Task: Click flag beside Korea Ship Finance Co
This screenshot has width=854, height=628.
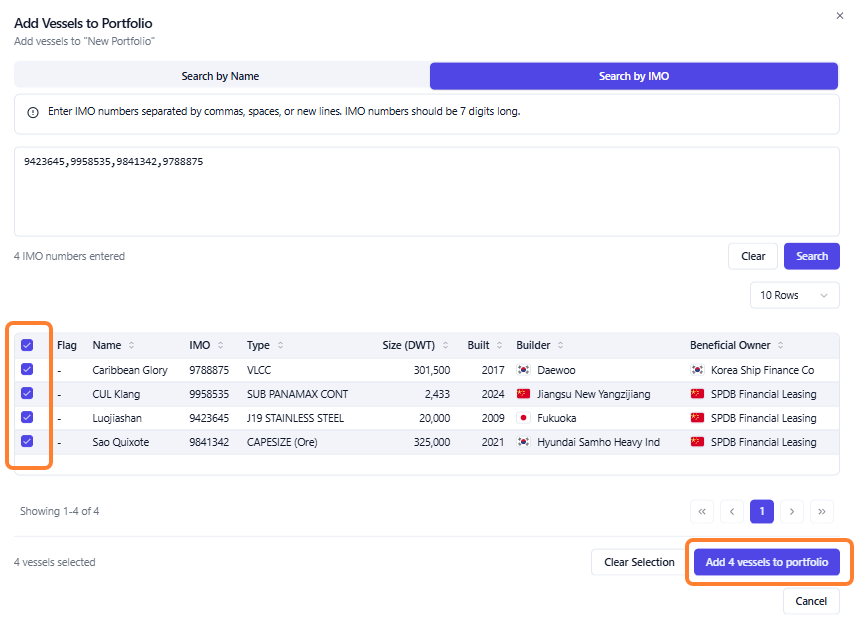Action: [697, 370]
